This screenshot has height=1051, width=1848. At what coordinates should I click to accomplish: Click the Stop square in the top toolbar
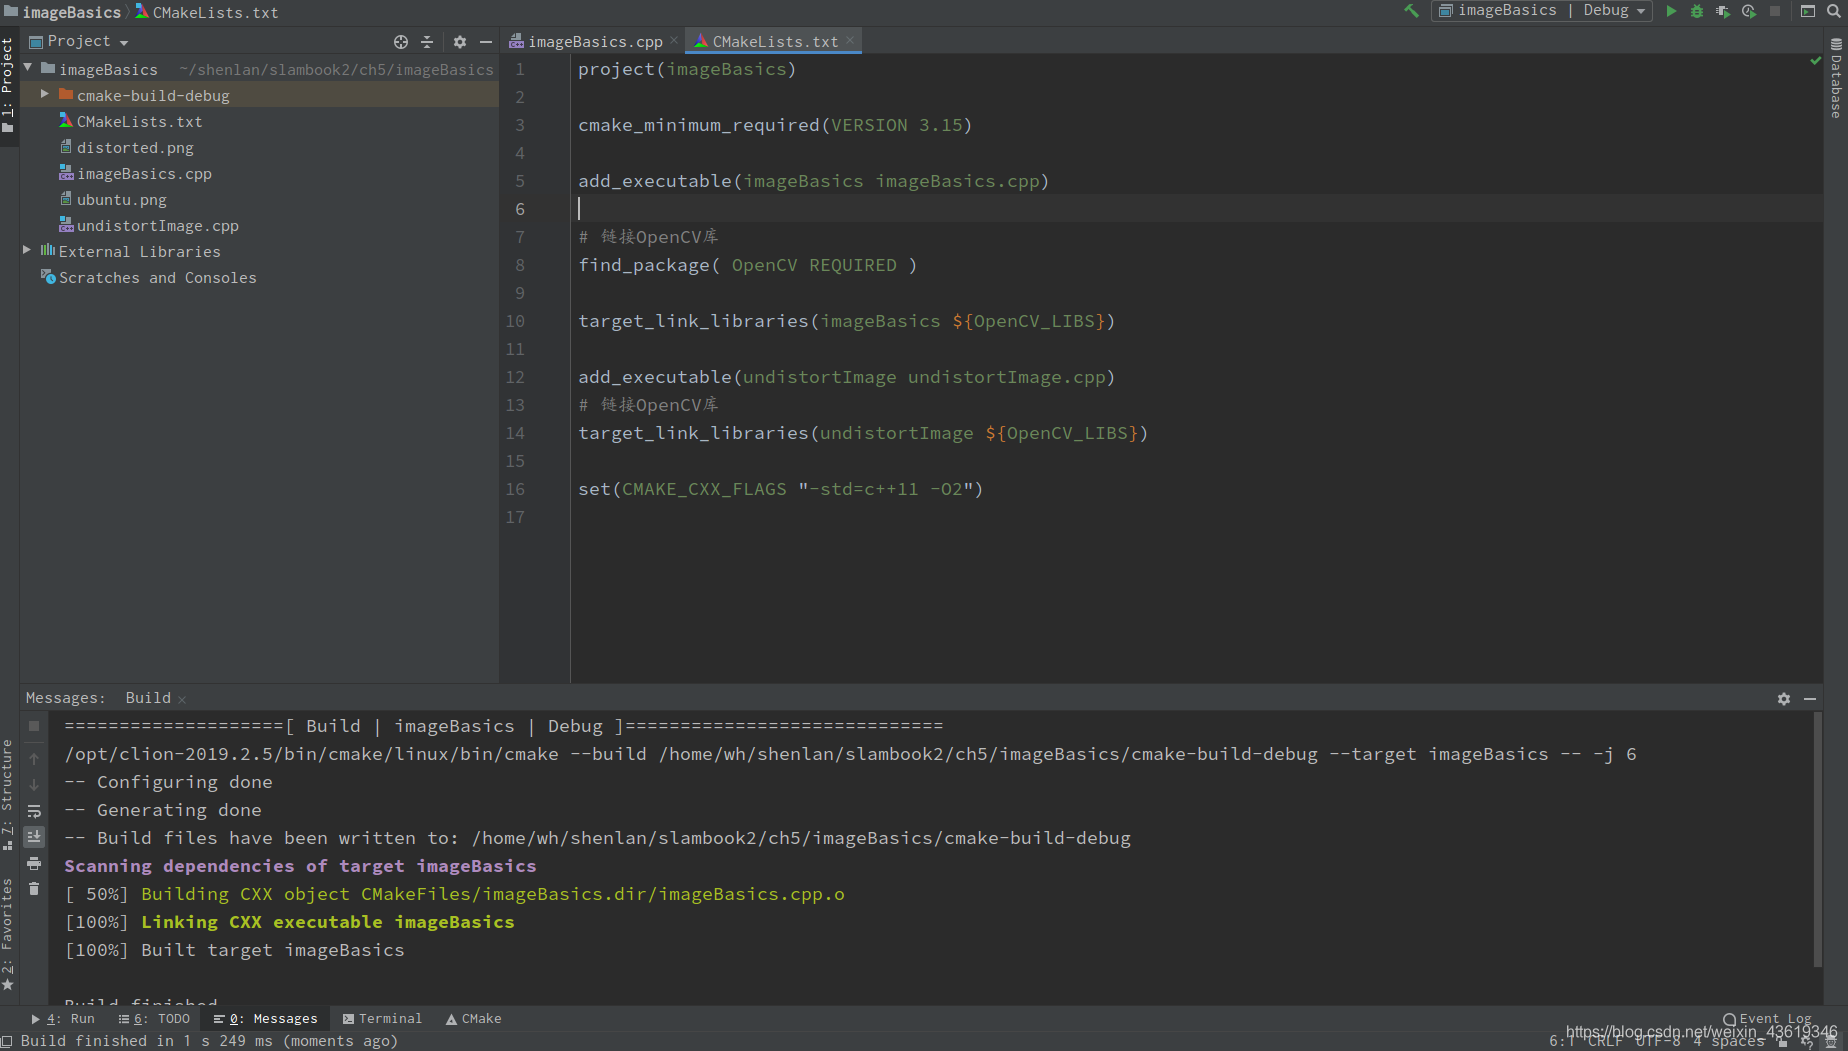[1775, 11]
